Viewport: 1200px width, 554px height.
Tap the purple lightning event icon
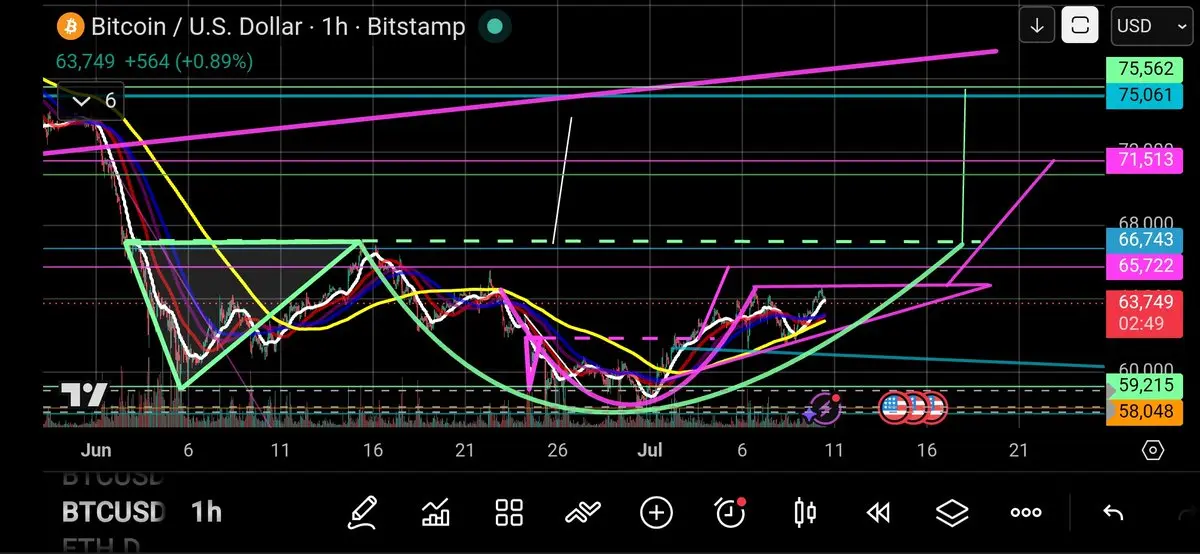[x=825, y=407]
